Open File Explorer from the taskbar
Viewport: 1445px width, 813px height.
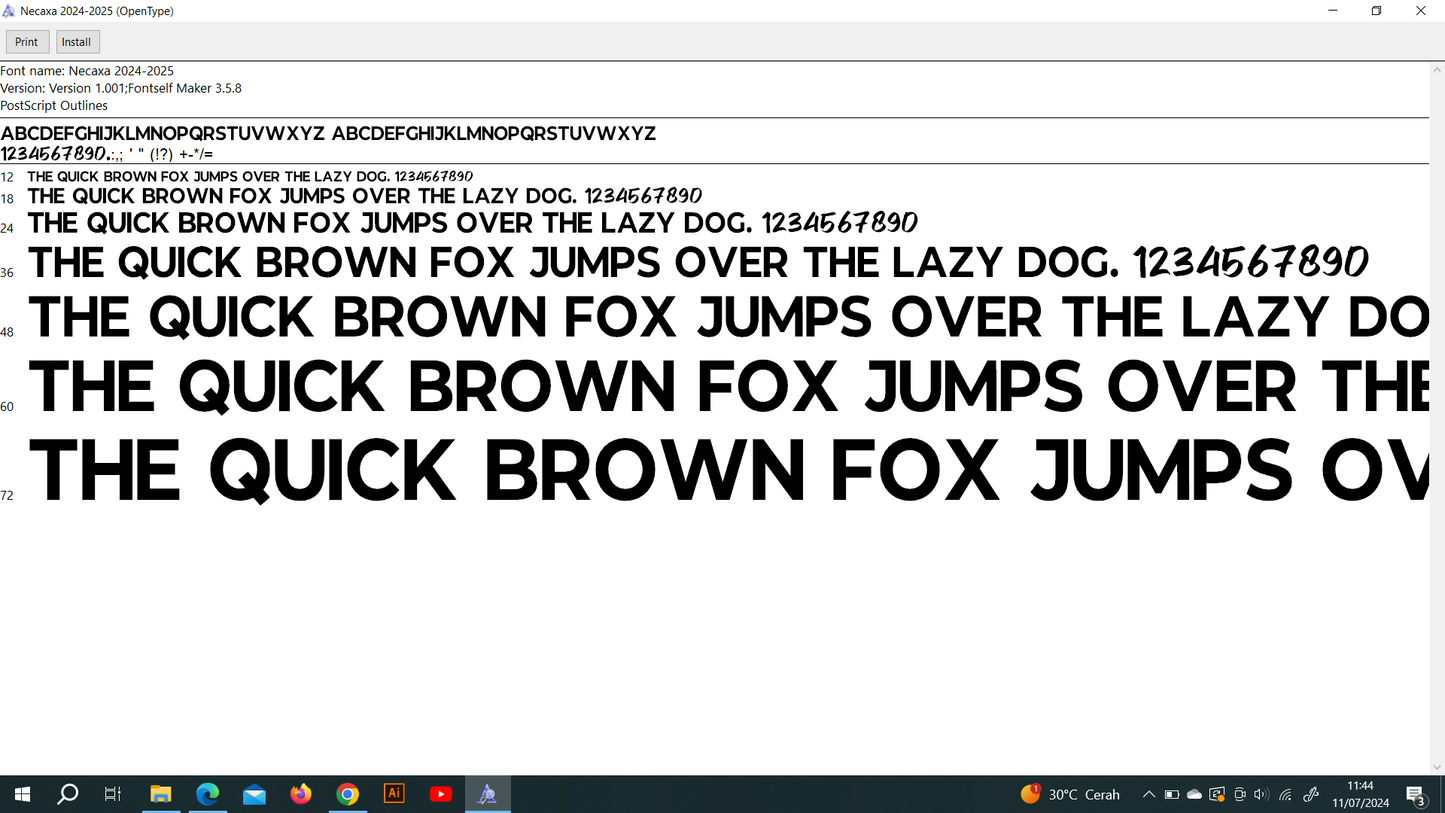click(161, 794)
